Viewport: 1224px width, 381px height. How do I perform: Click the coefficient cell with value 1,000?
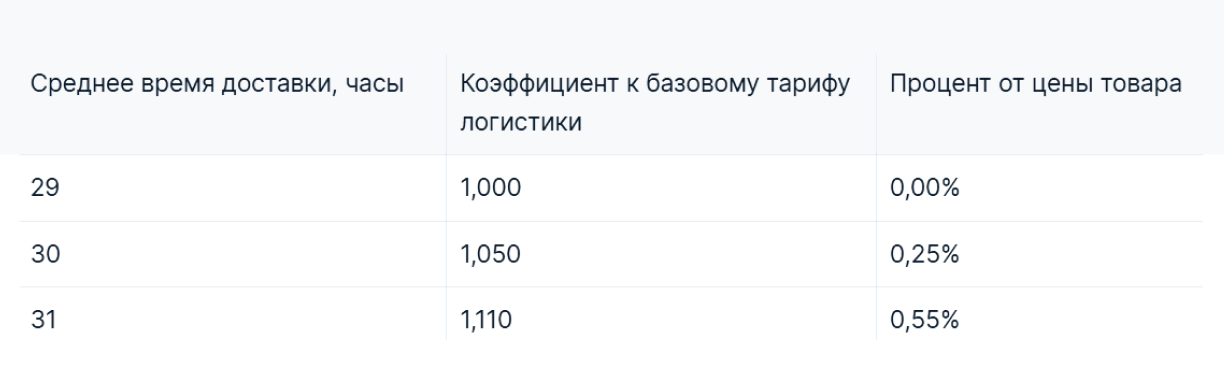click(x=661, y=188)
